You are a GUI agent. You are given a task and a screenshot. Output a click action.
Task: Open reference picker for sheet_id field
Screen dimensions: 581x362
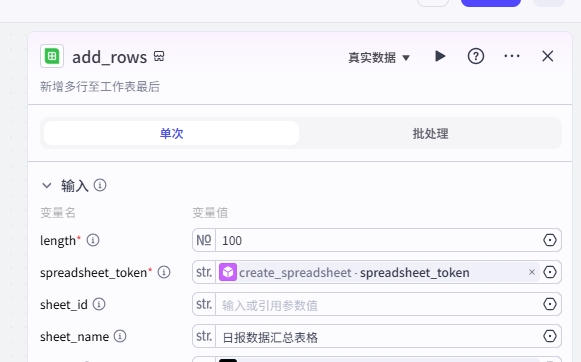coord(550,304)
